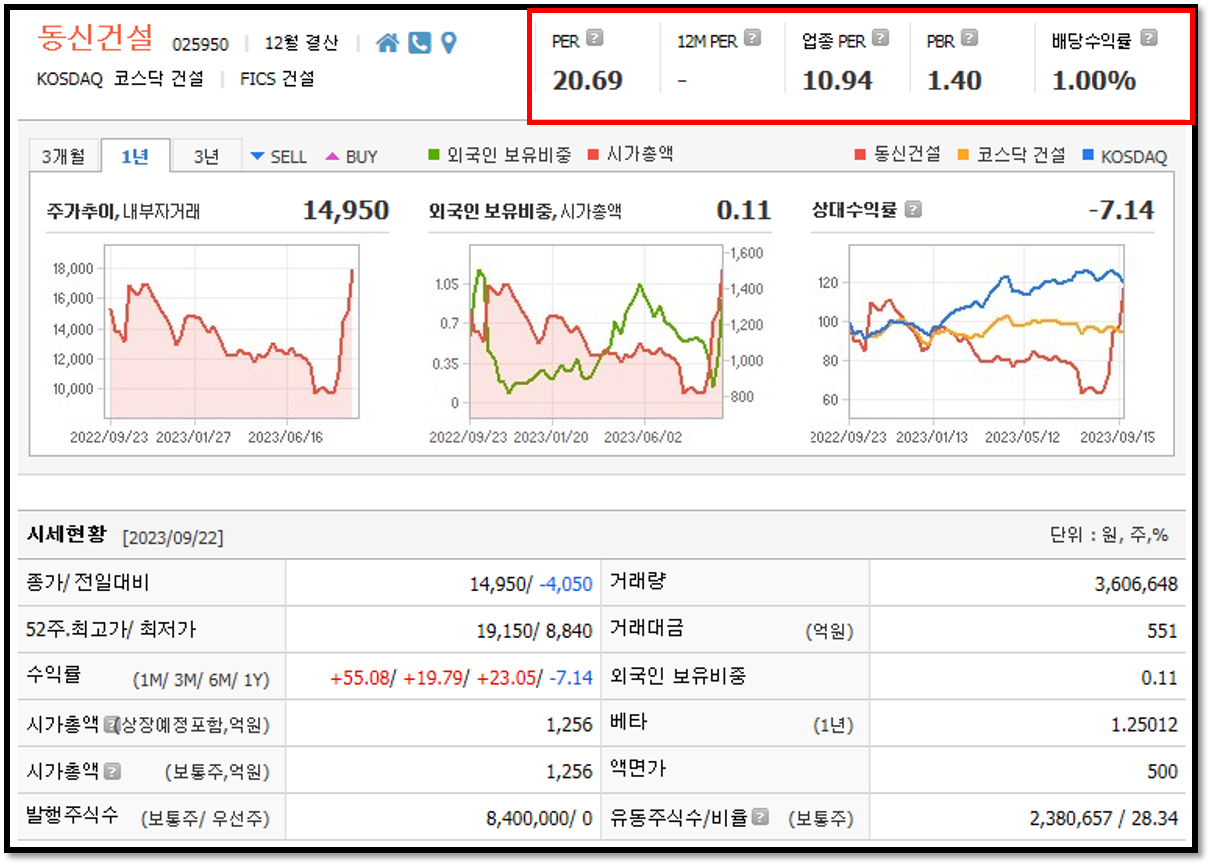Click the 외국인 보유비중 table row label
This screenshot has height=866, width=1211.
pyautogui.click(x=678, y=677)
